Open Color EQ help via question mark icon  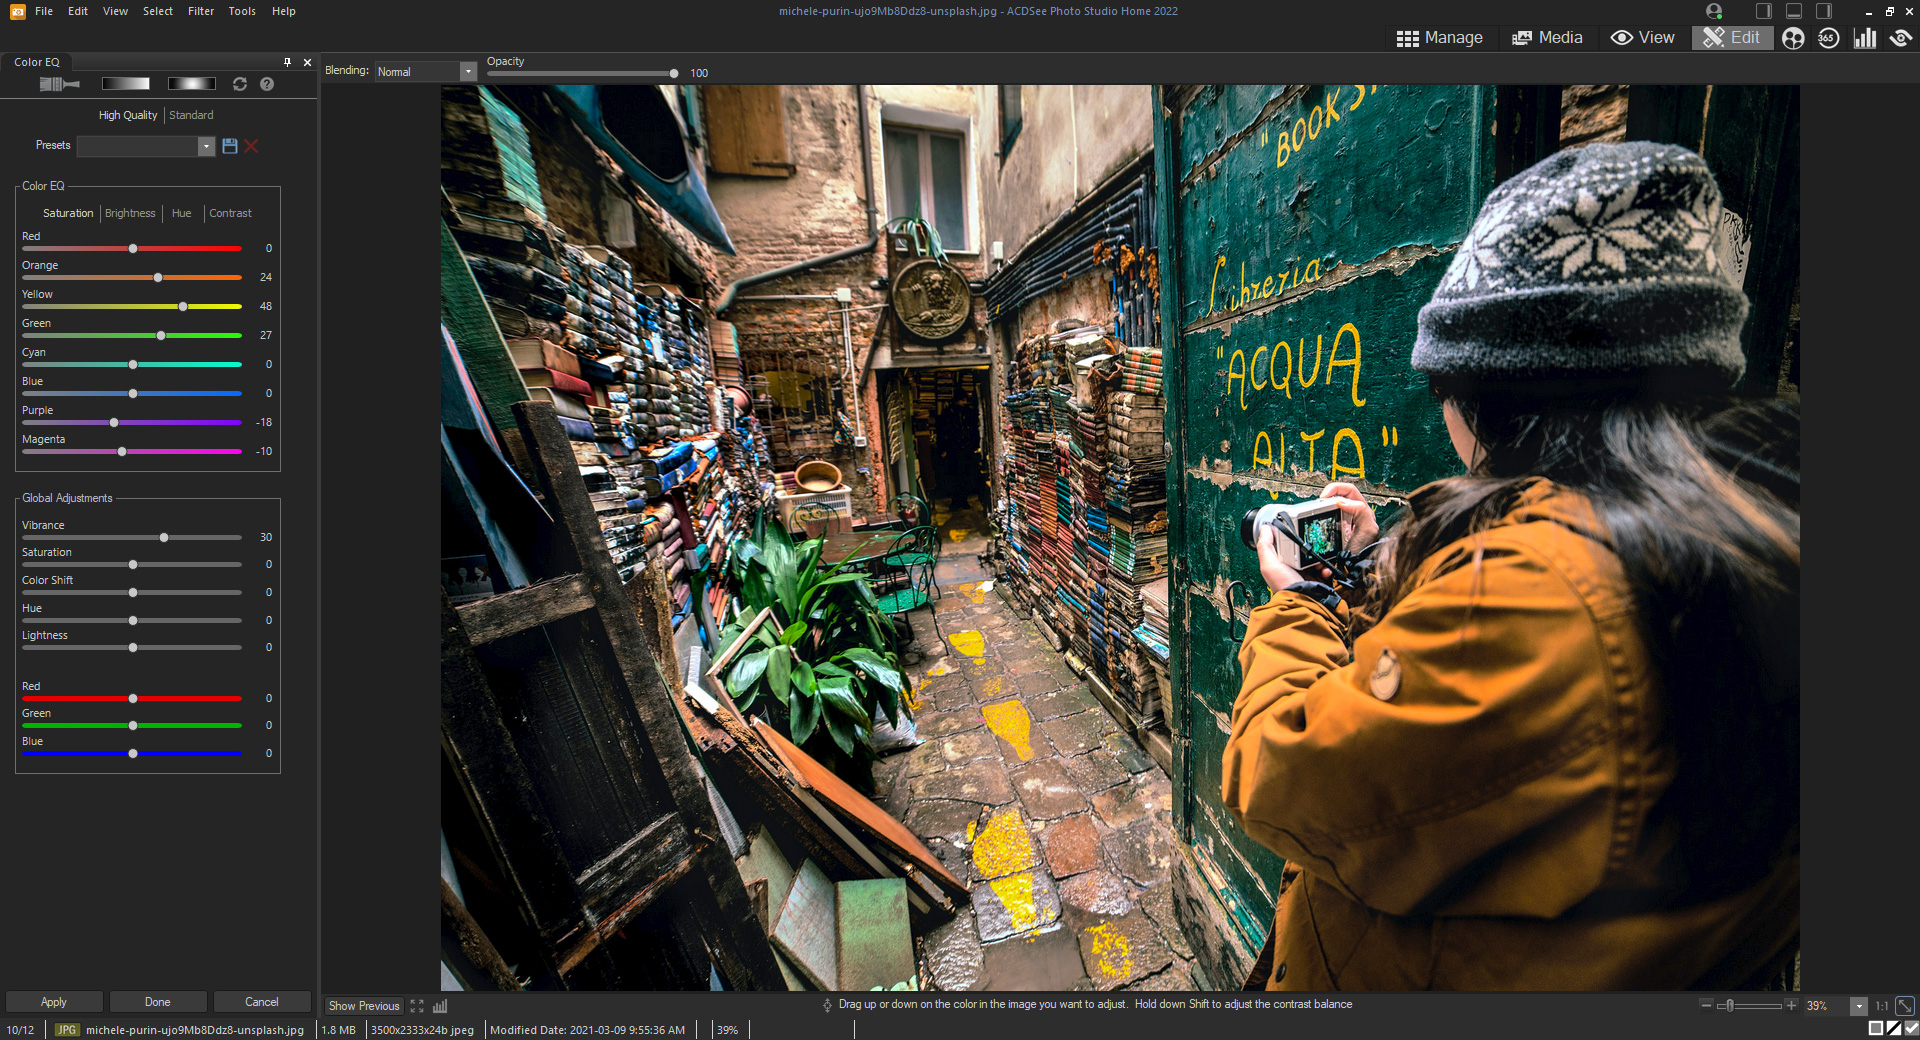click(x=266, y=84)
